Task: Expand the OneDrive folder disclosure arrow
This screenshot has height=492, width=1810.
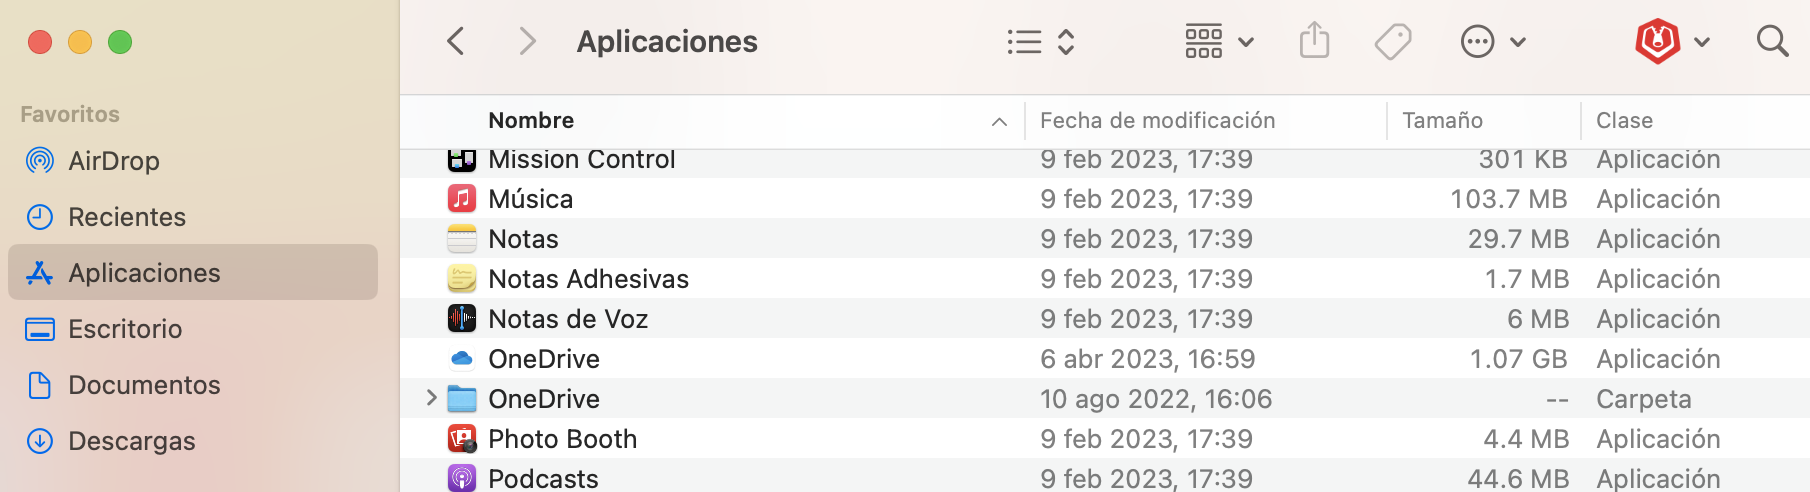Action: pos(431,398)
